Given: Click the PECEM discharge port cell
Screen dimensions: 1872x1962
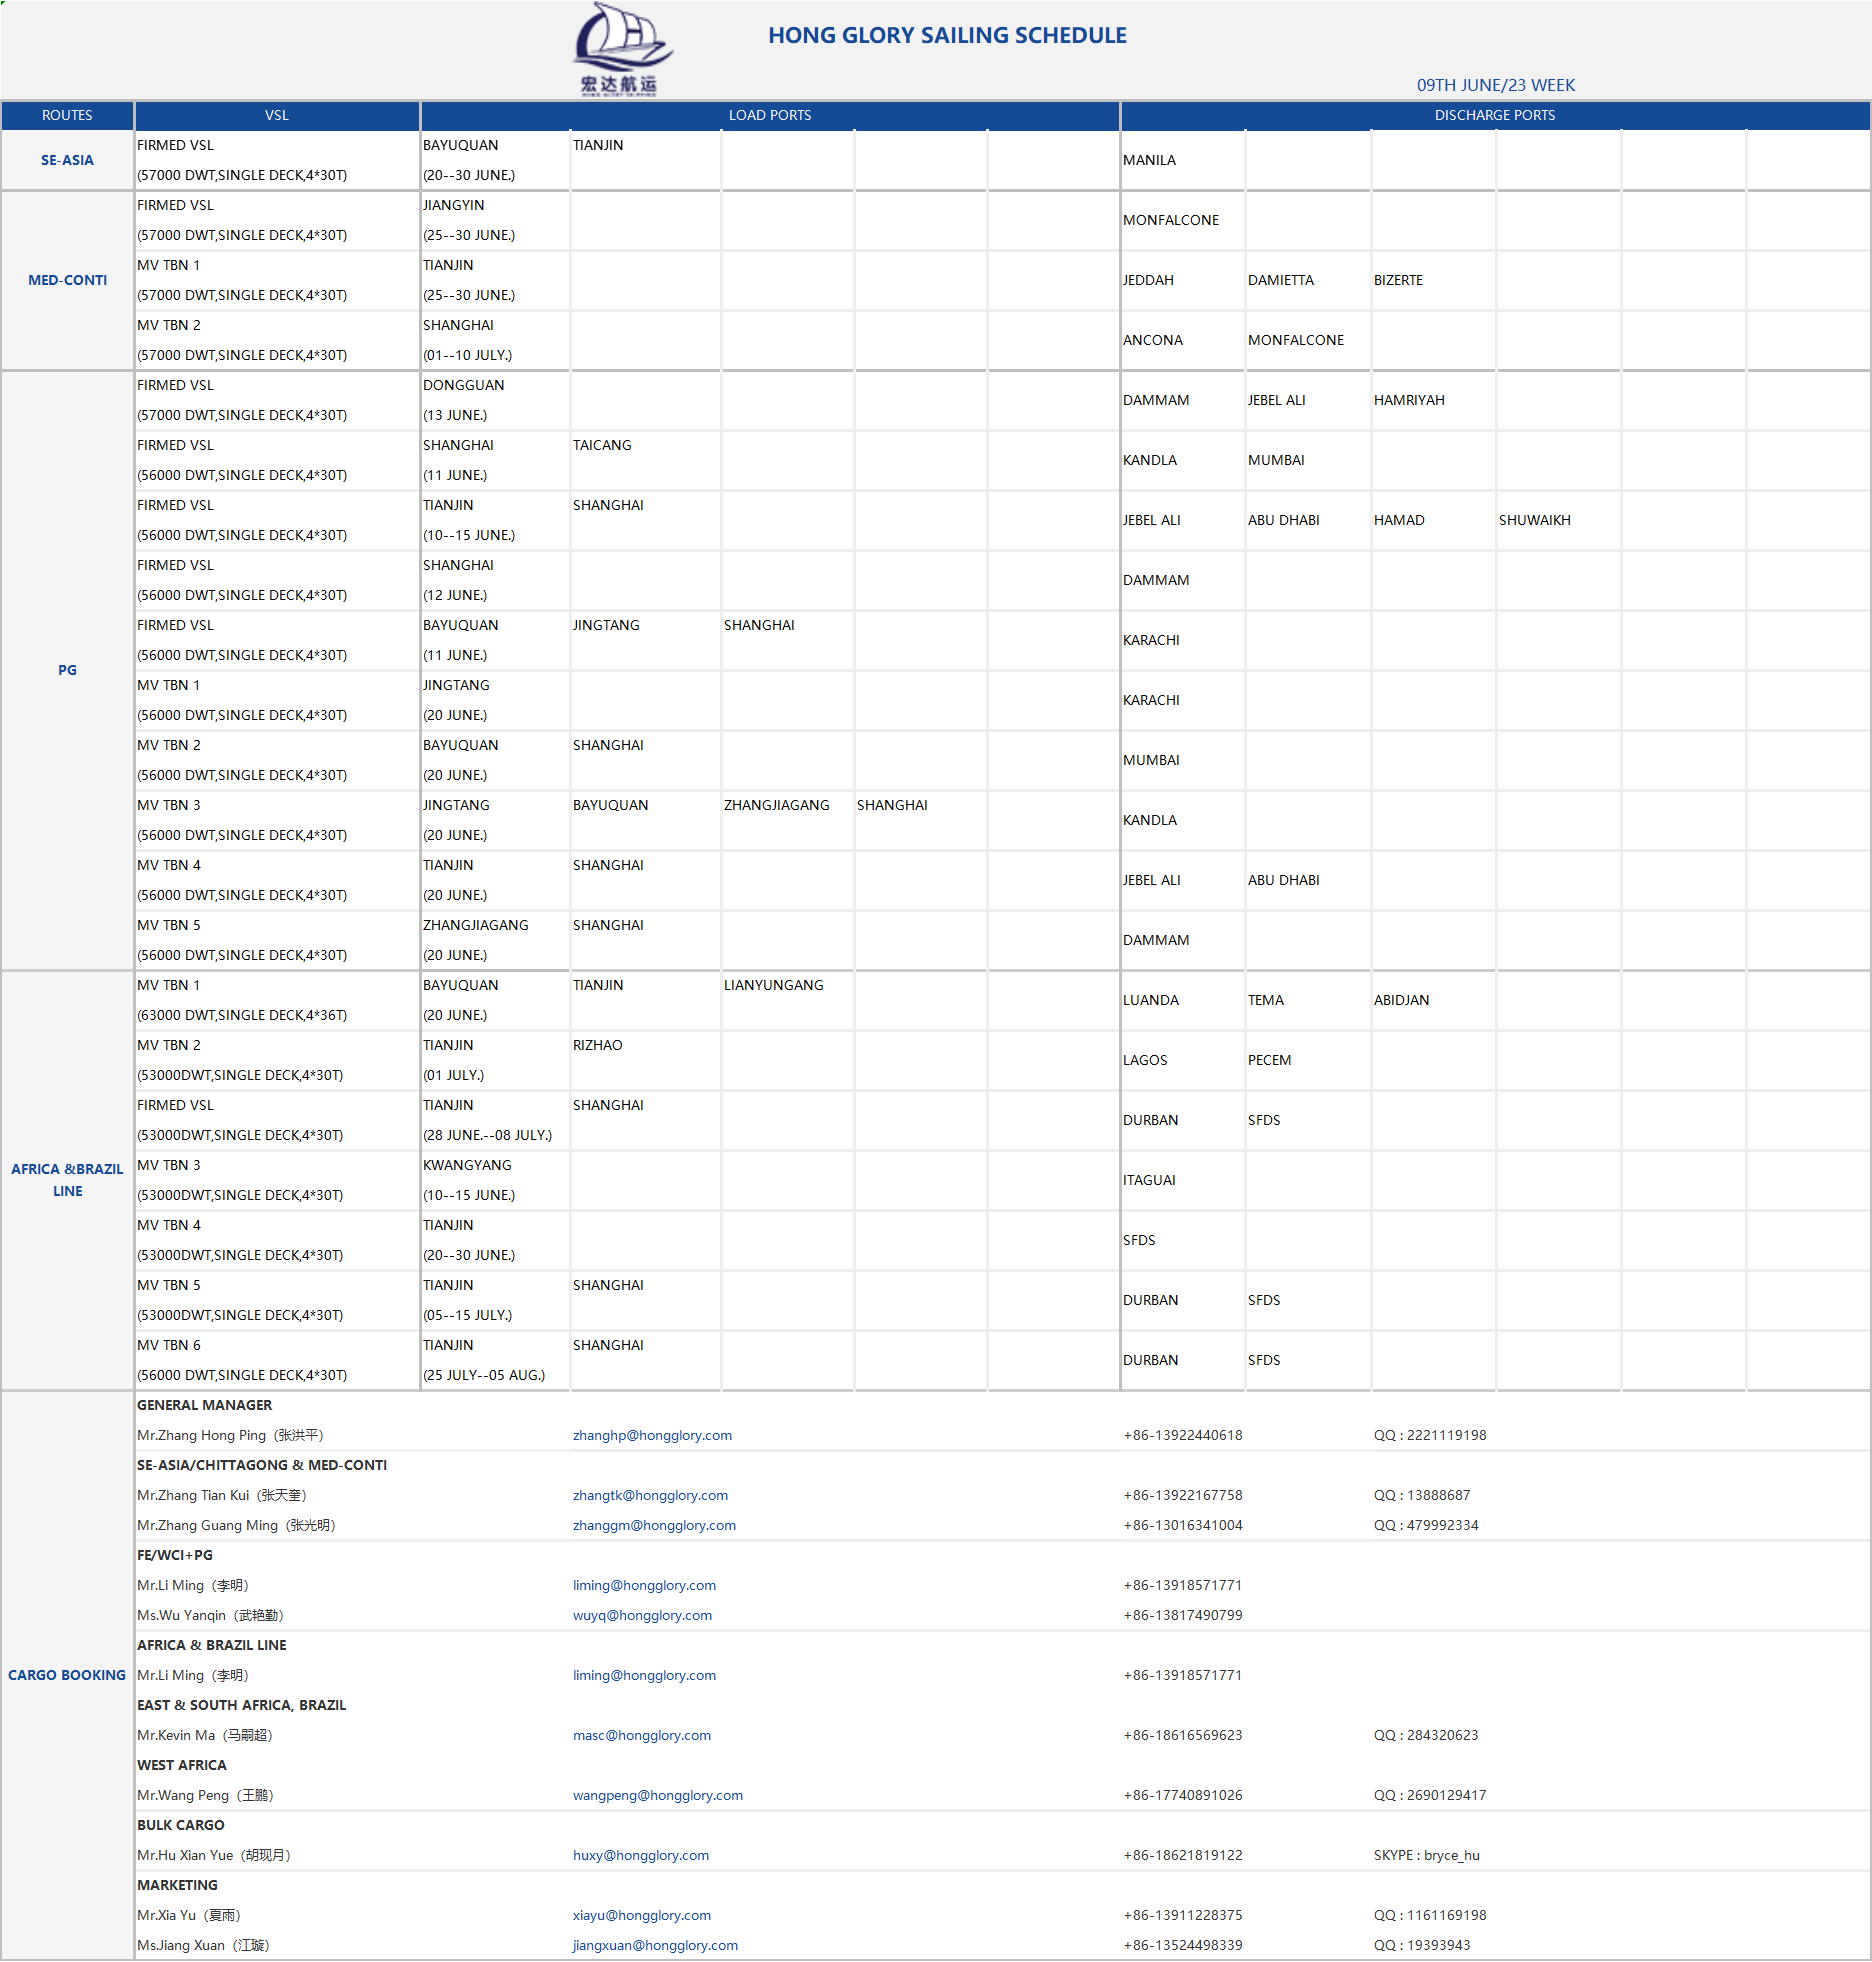Looking at the screenshot, I should coord(1307,1060).
